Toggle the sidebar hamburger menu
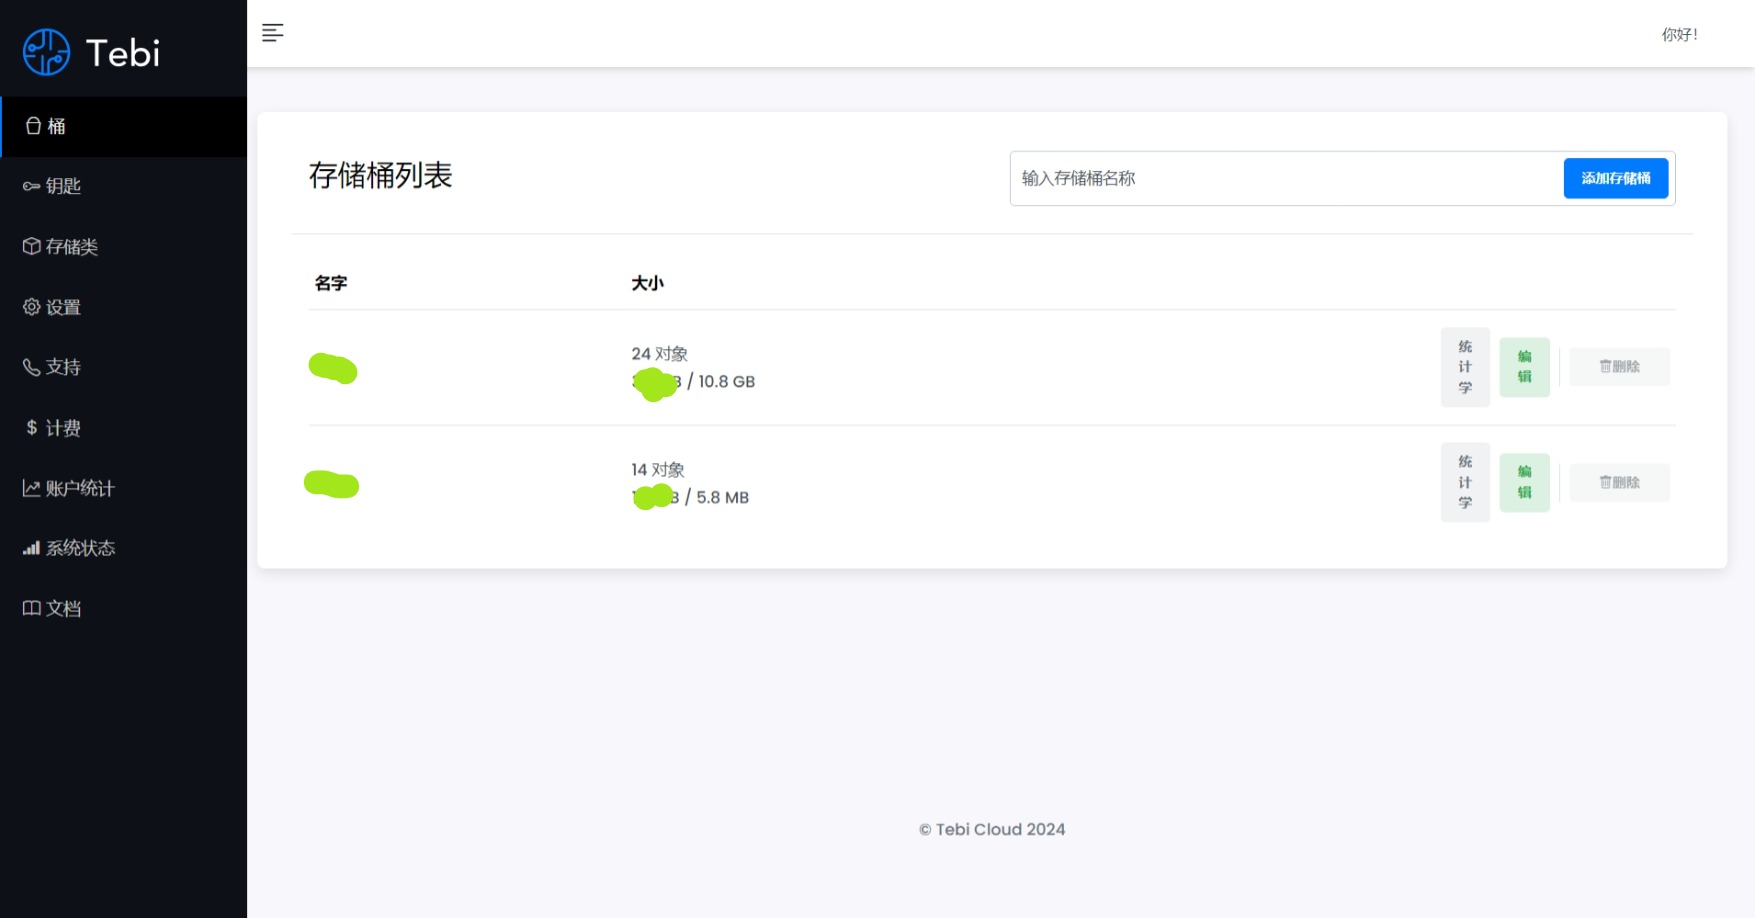Viewport: 1755px width, 918px height. [272, 33]
